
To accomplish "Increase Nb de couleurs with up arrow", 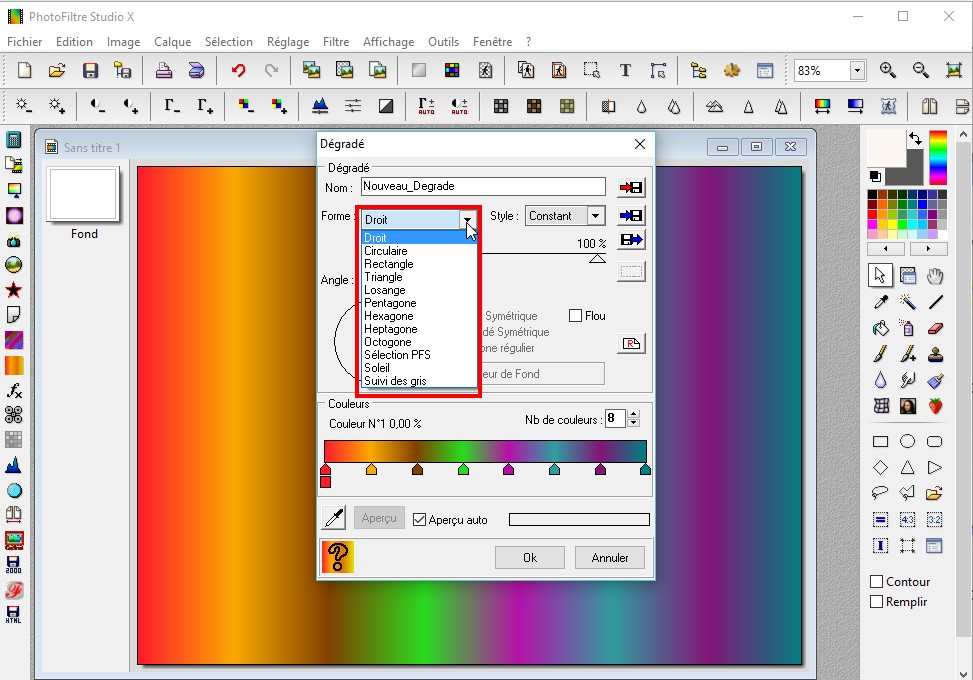I will click(x=633, y=414).
